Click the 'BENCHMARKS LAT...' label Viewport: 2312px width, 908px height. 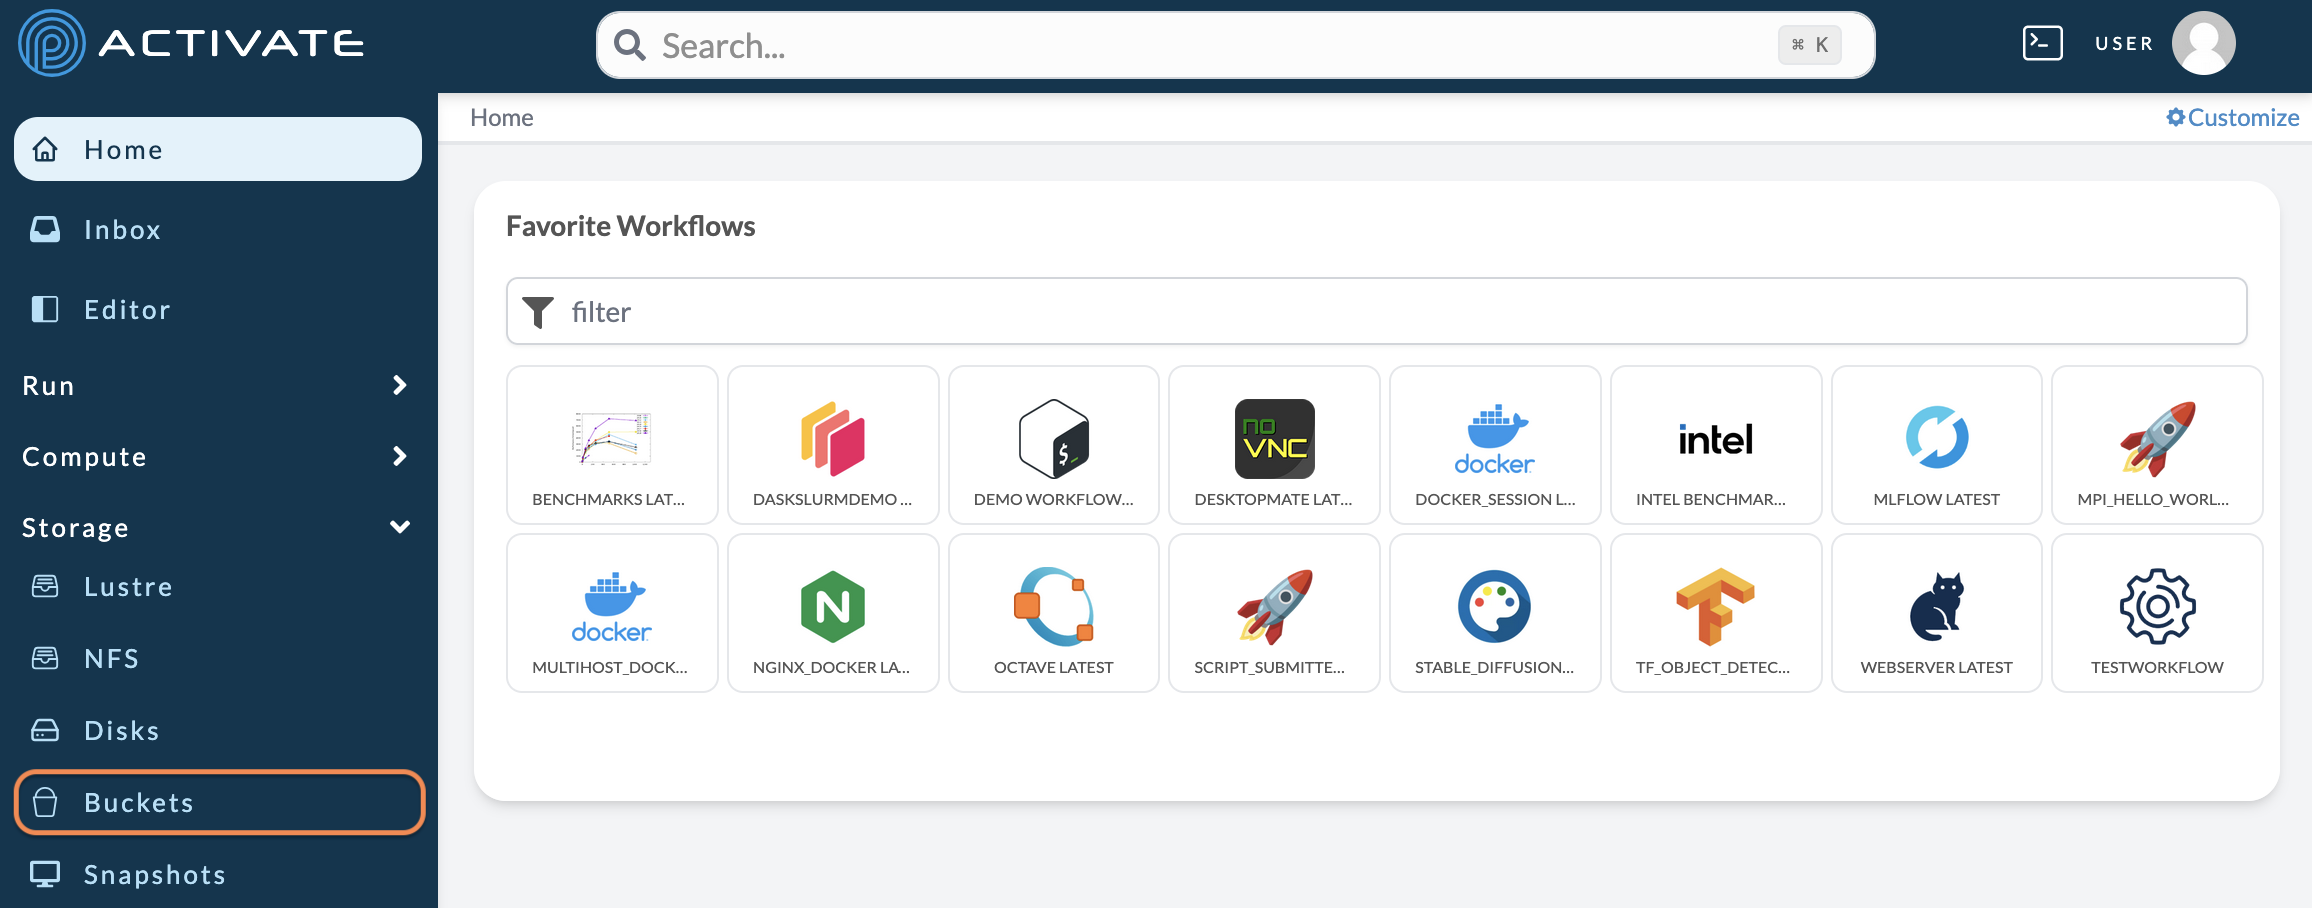tap(608, 499)
